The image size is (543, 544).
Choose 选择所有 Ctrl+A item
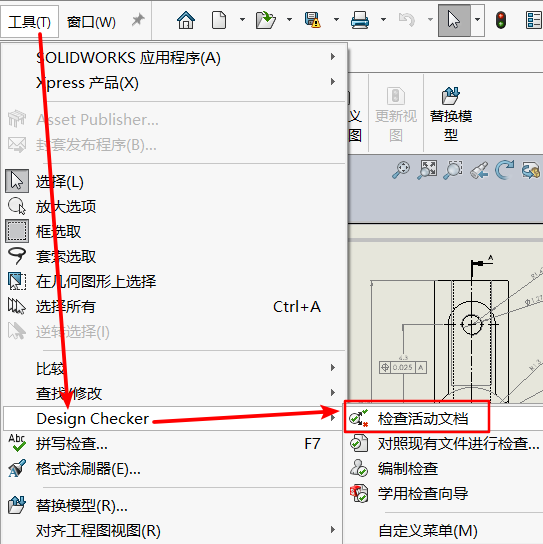pyautogui.click(x=174, y=307)
